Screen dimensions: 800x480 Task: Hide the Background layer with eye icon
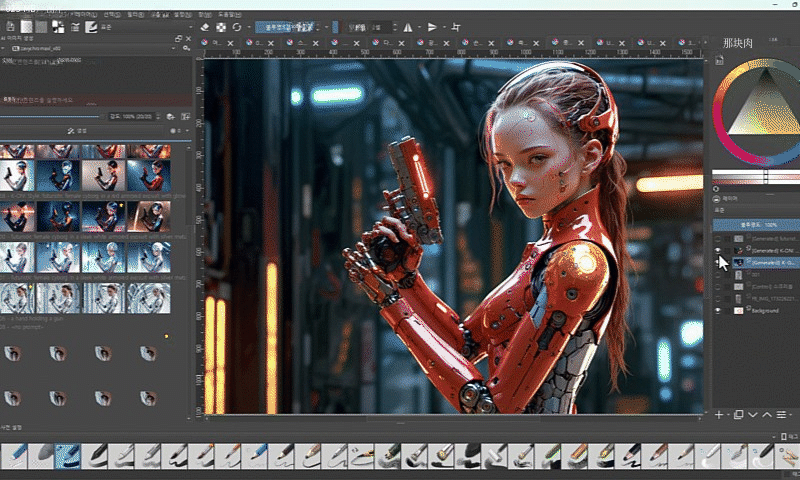coord(718,311)
